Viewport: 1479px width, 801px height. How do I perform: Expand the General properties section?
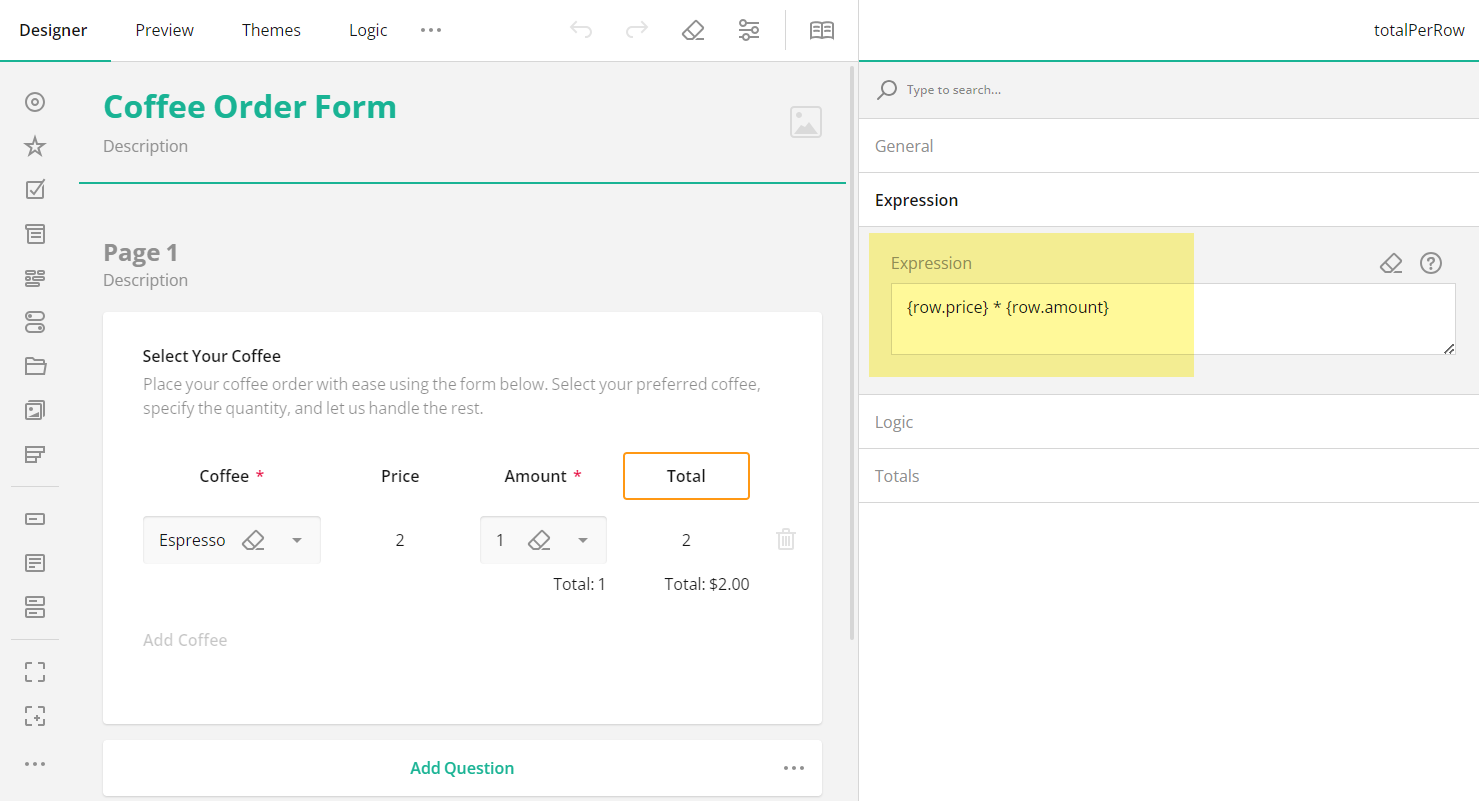click(904, 146)
